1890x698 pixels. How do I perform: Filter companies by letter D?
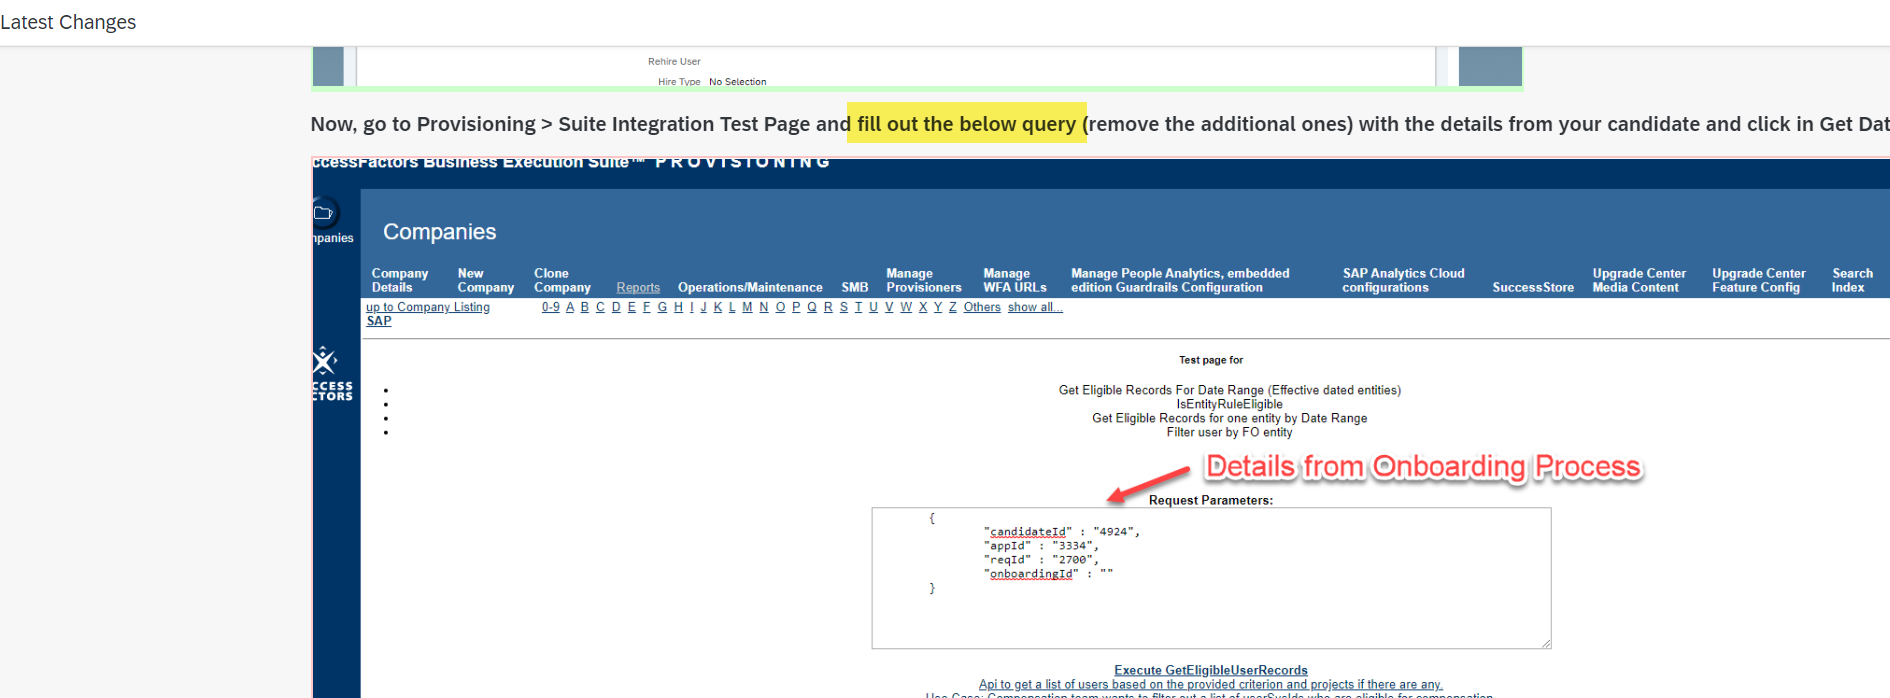tap(616, 307)
